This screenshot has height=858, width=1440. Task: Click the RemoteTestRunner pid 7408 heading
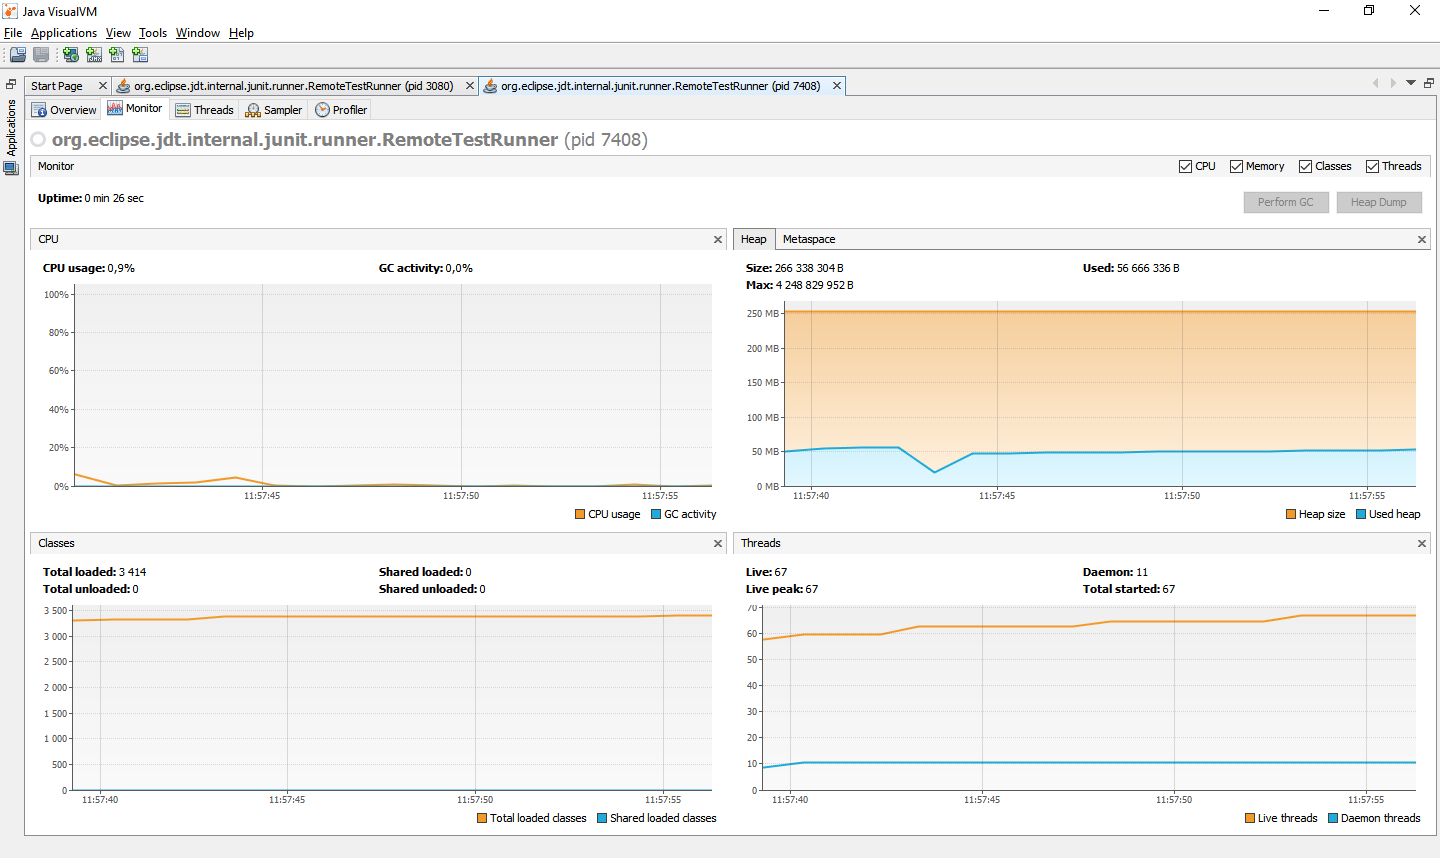click(x=350, y=140)
